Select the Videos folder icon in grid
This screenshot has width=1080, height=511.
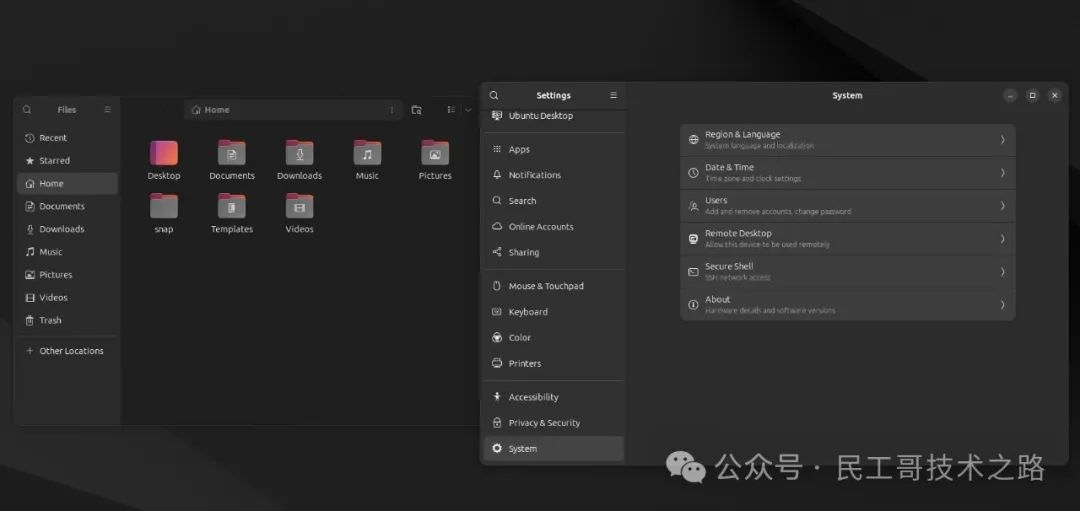point(300,206)
